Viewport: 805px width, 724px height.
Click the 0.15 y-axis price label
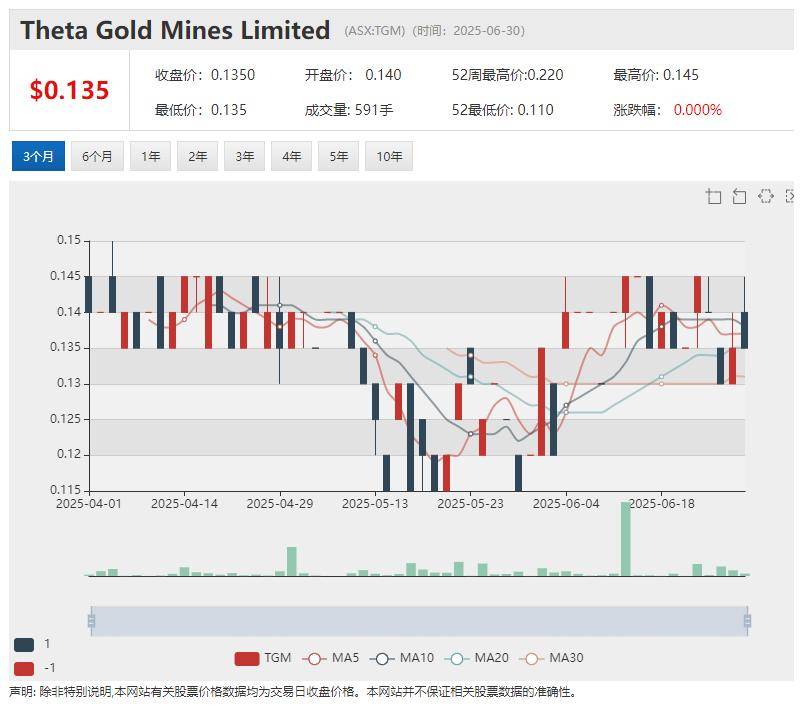[69, 240]
